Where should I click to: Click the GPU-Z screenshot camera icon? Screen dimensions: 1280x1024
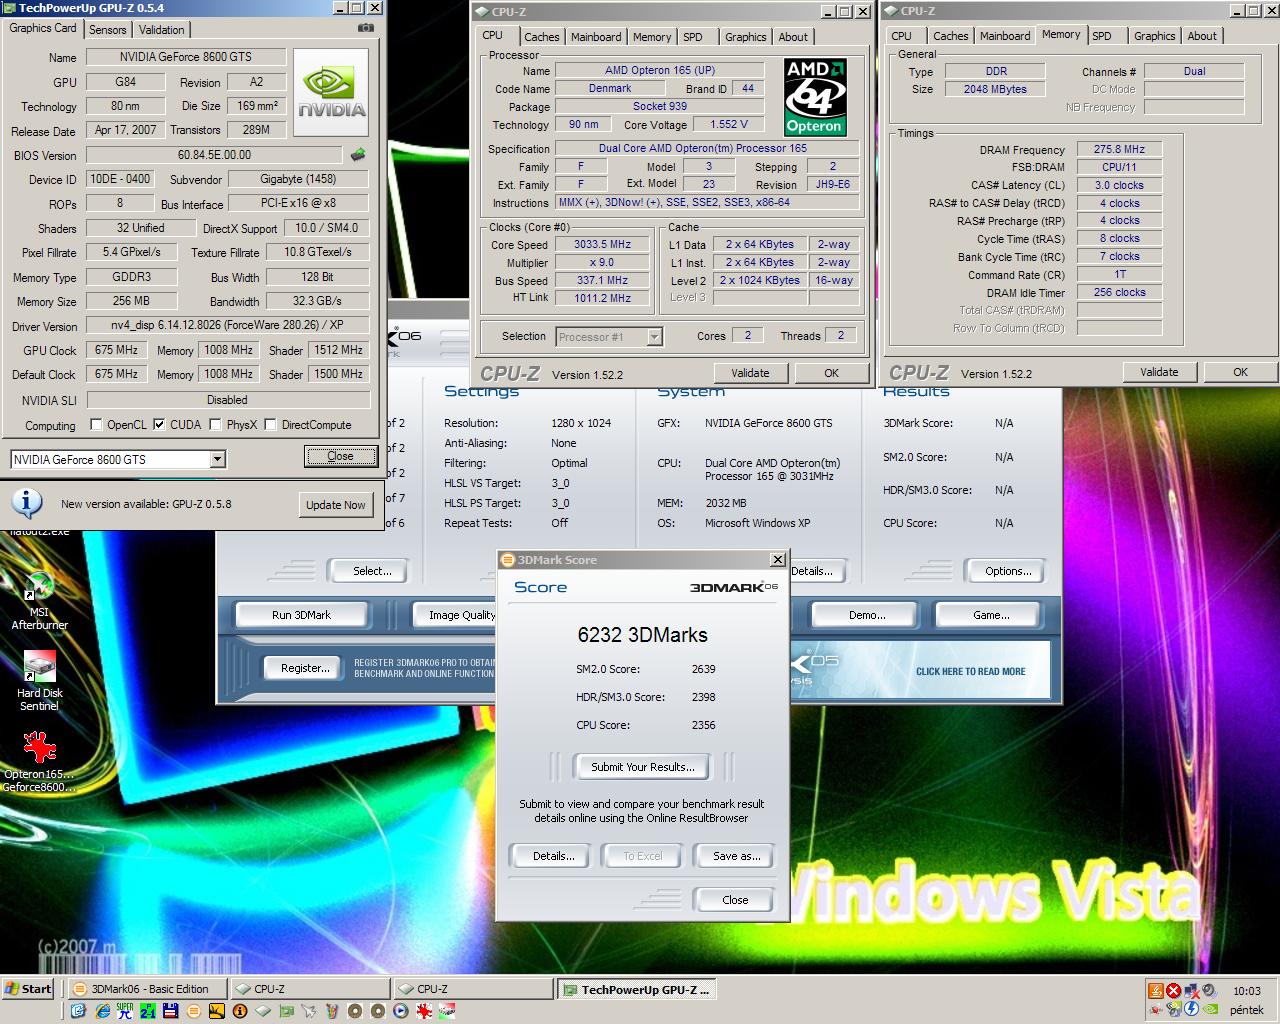click(x=365, y=28)
